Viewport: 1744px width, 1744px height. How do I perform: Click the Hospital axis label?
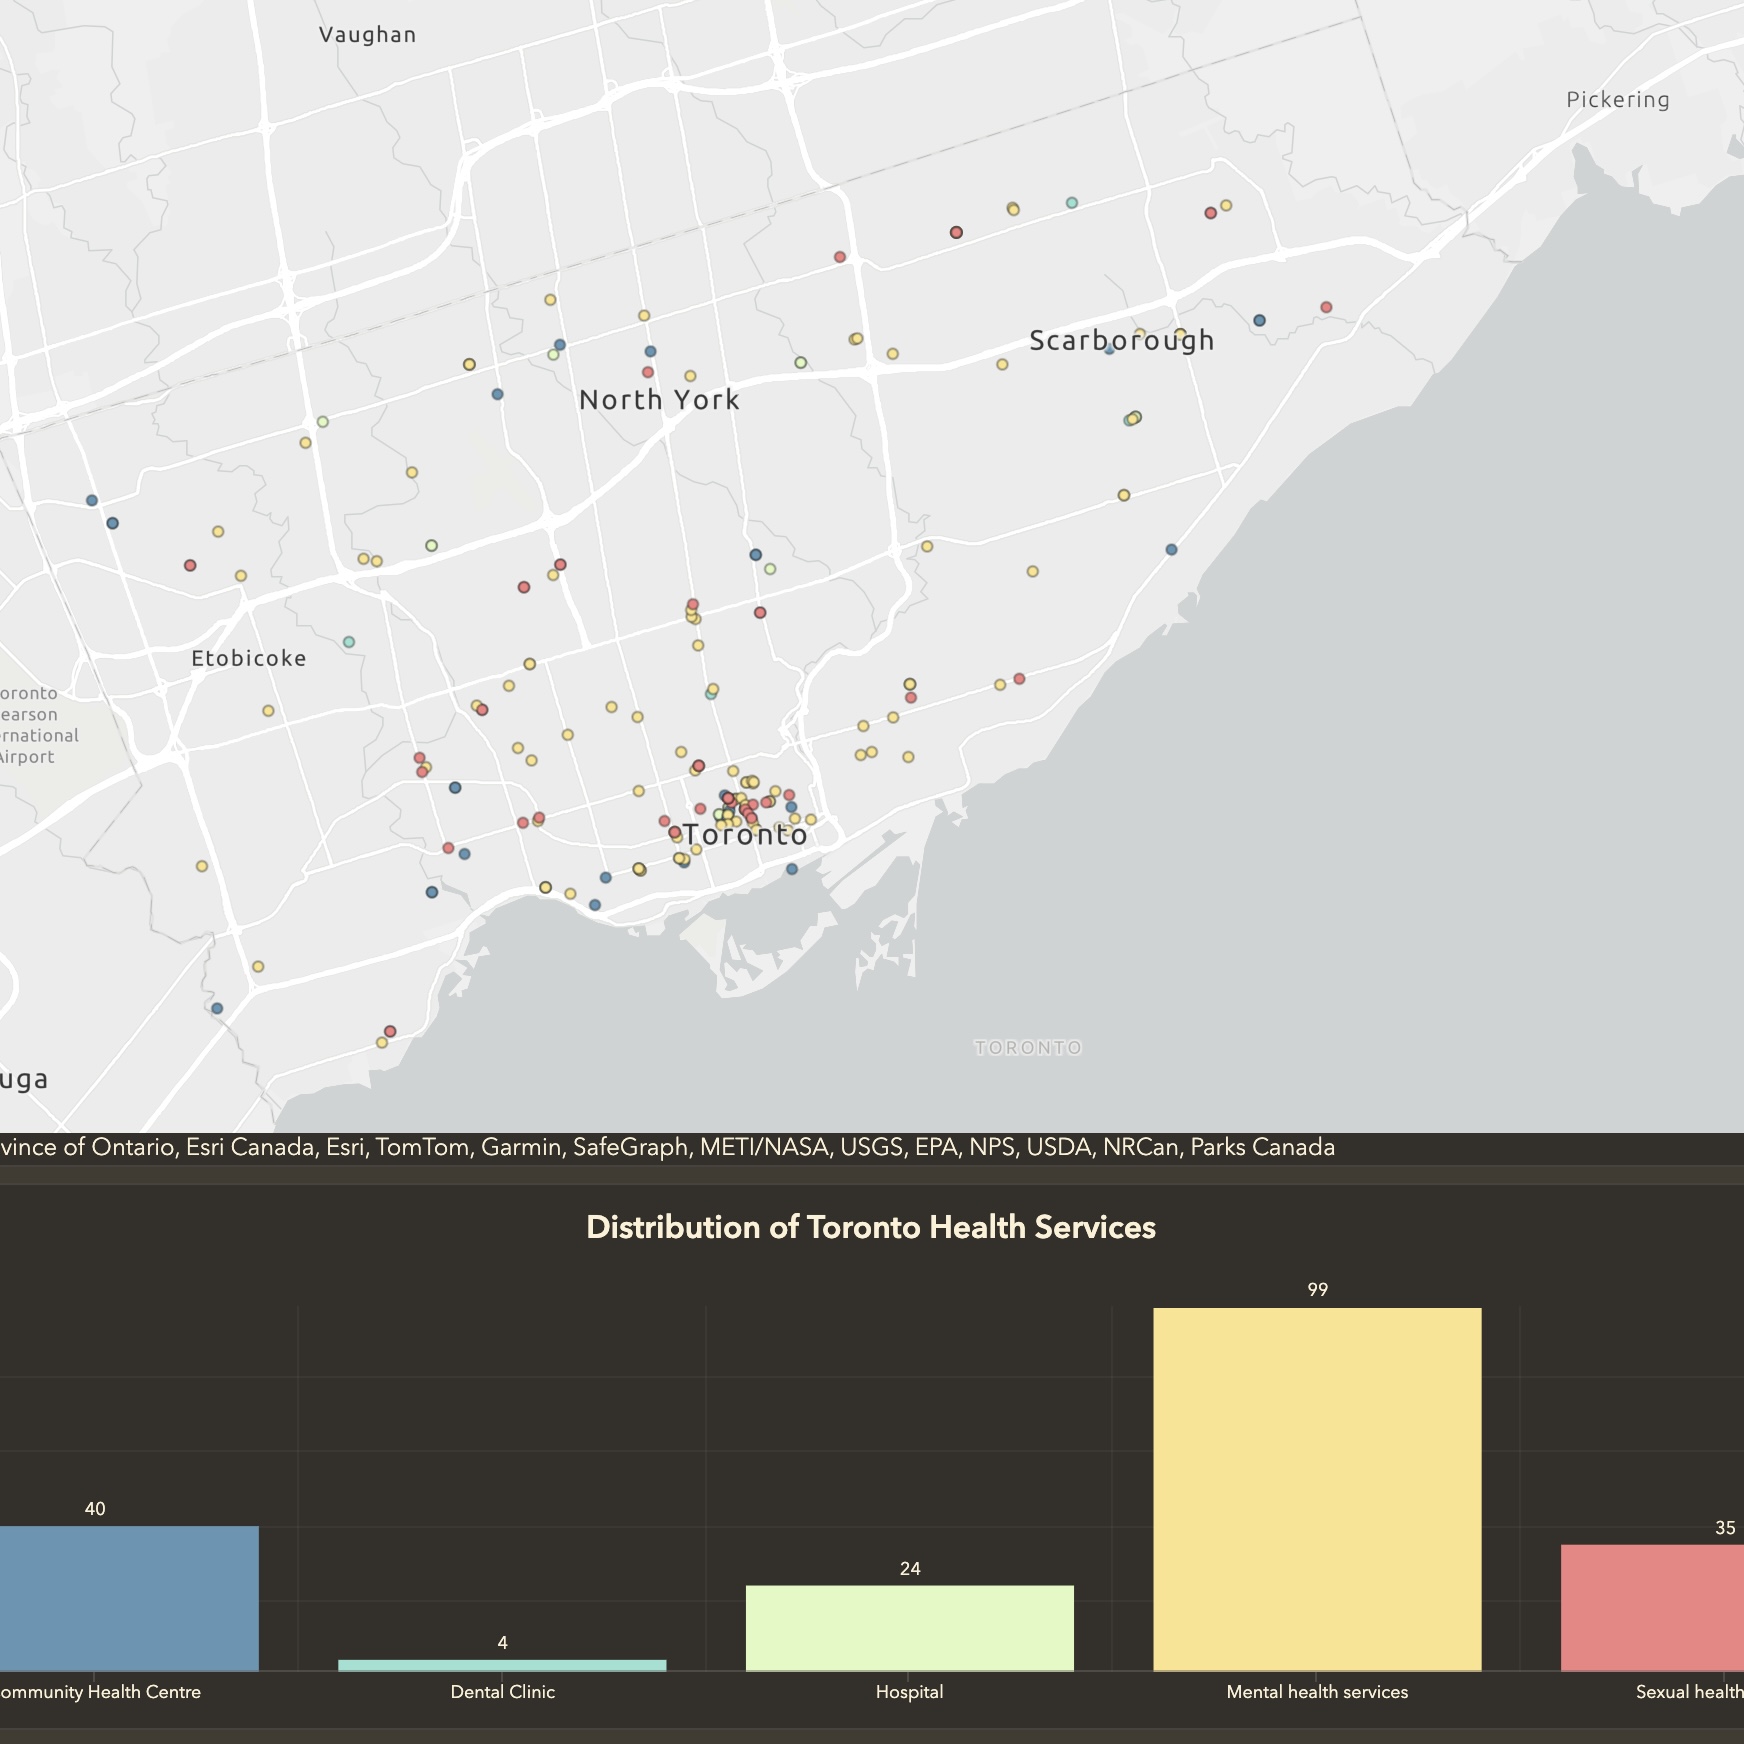click(x=909, y=1692)
